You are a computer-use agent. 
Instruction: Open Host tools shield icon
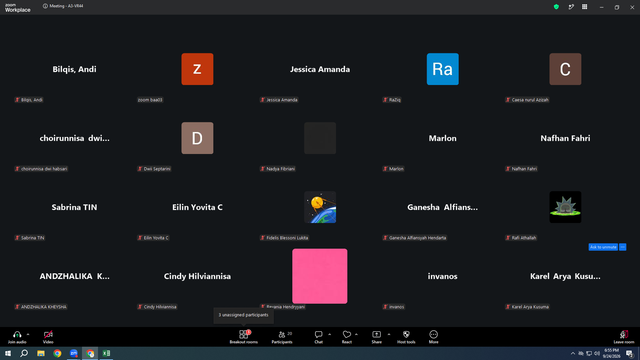pos(406,334)
